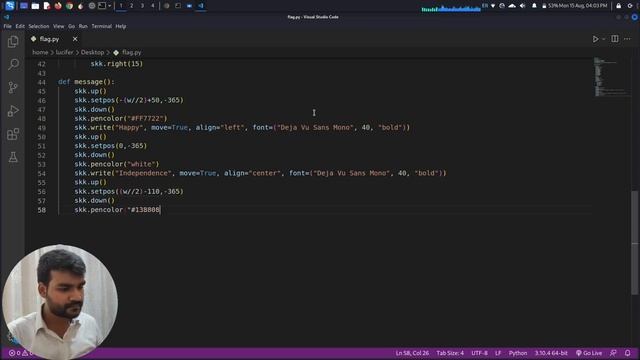Viewport: 640px width, 360px height.
Task: Click the "Independence" string on line 54
Action: pos(143,173)
